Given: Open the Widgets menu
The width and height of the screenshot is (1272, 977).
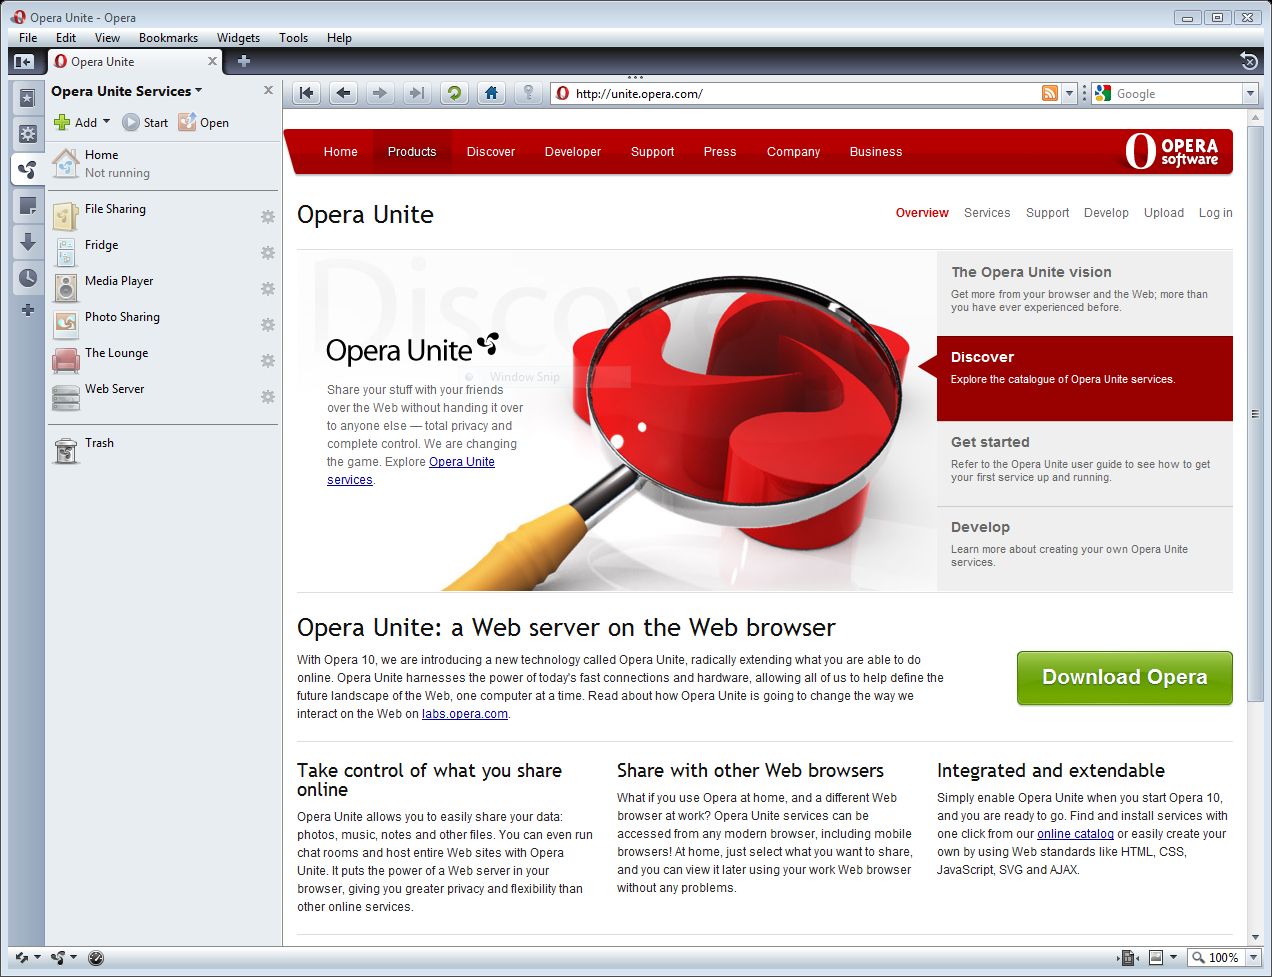Looking at the screenshot, I should [238, 38].
